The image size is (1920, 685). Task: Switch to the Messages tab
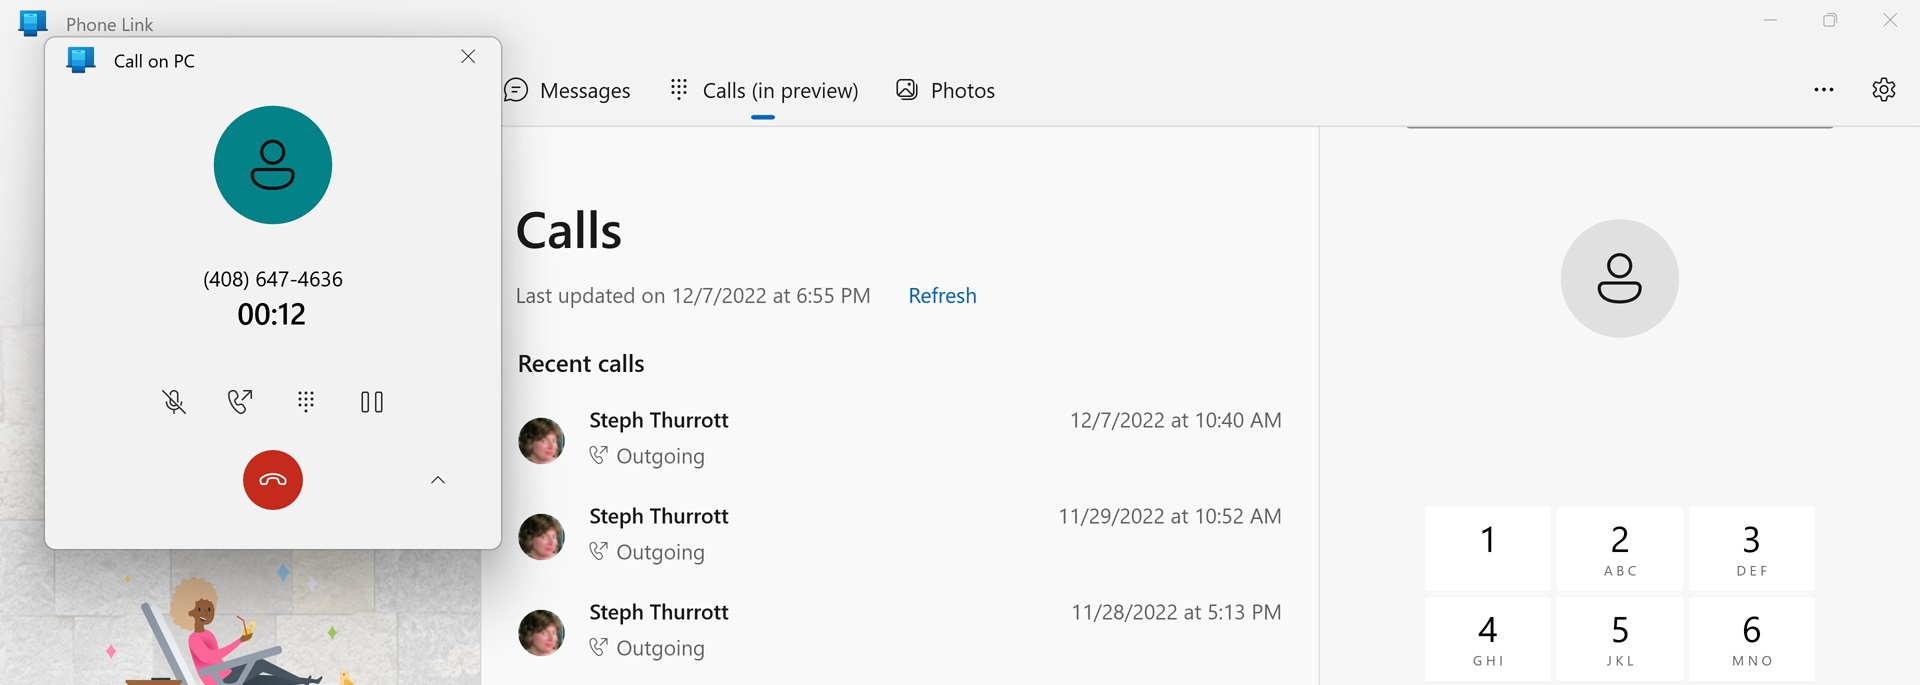[567, 91]
